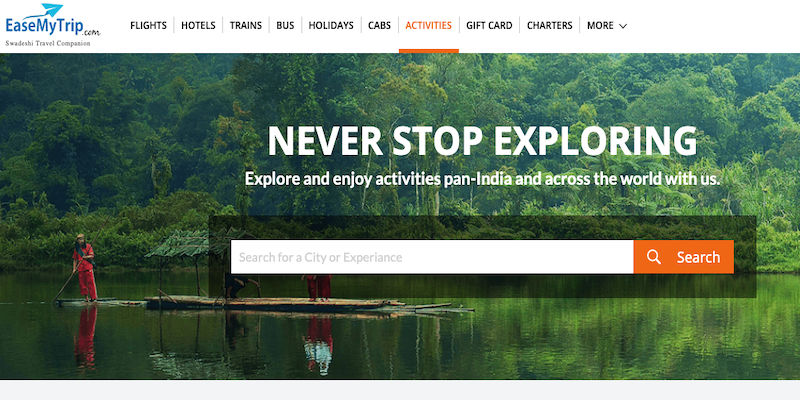Image resolution: width=800 pixels, height=400 pixels.
Task: Expand the MORE menu chevron
Action: 622,26
